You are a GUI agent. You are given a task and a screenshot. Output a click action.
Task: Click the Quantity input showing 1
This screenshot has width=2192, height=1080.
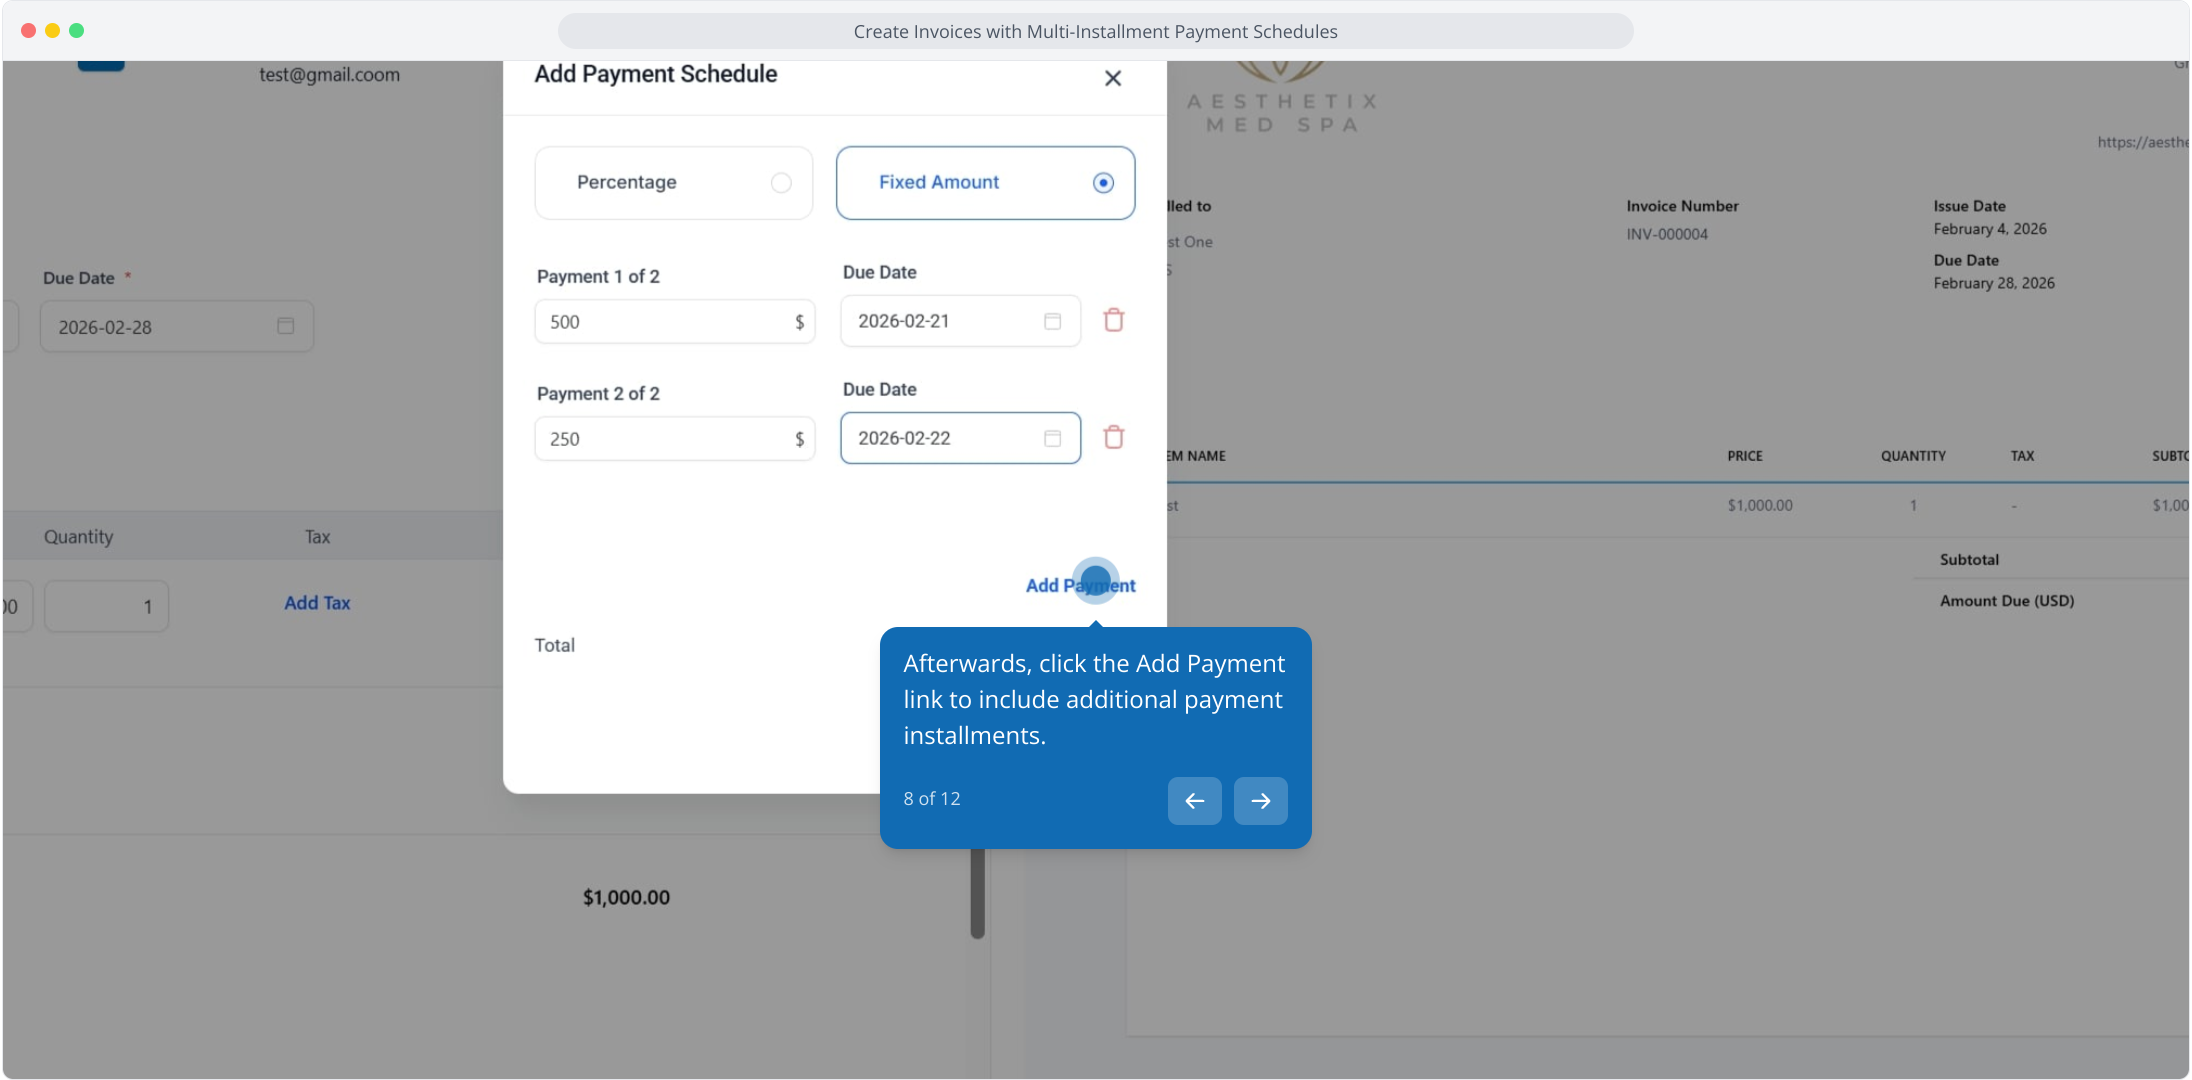coord(106,606)
